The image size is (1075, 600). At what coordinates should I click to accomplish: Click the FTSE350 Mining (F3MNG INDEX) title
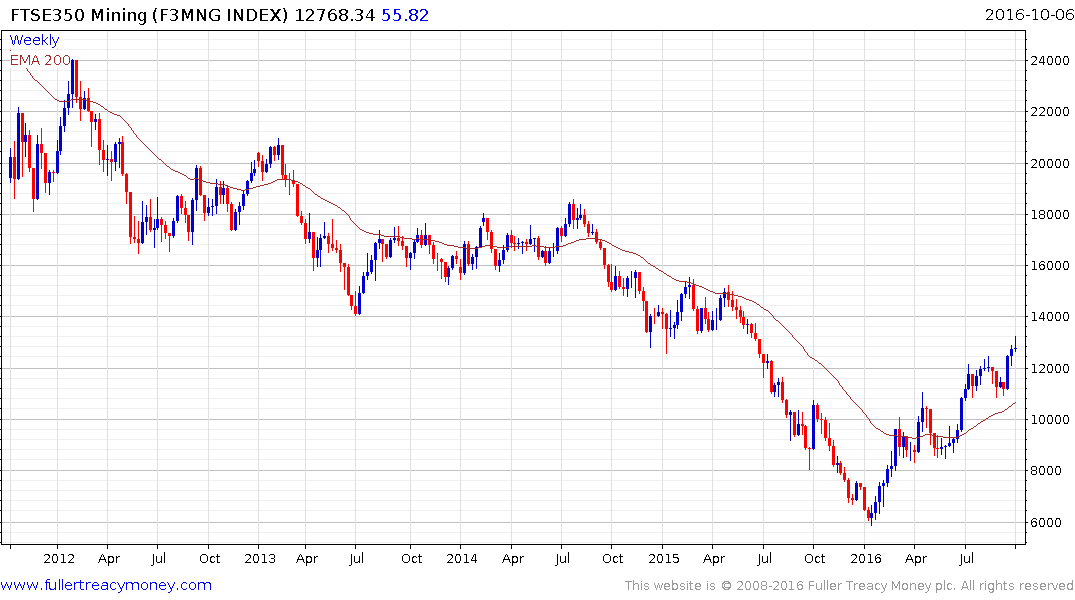[x=149, y=15]
